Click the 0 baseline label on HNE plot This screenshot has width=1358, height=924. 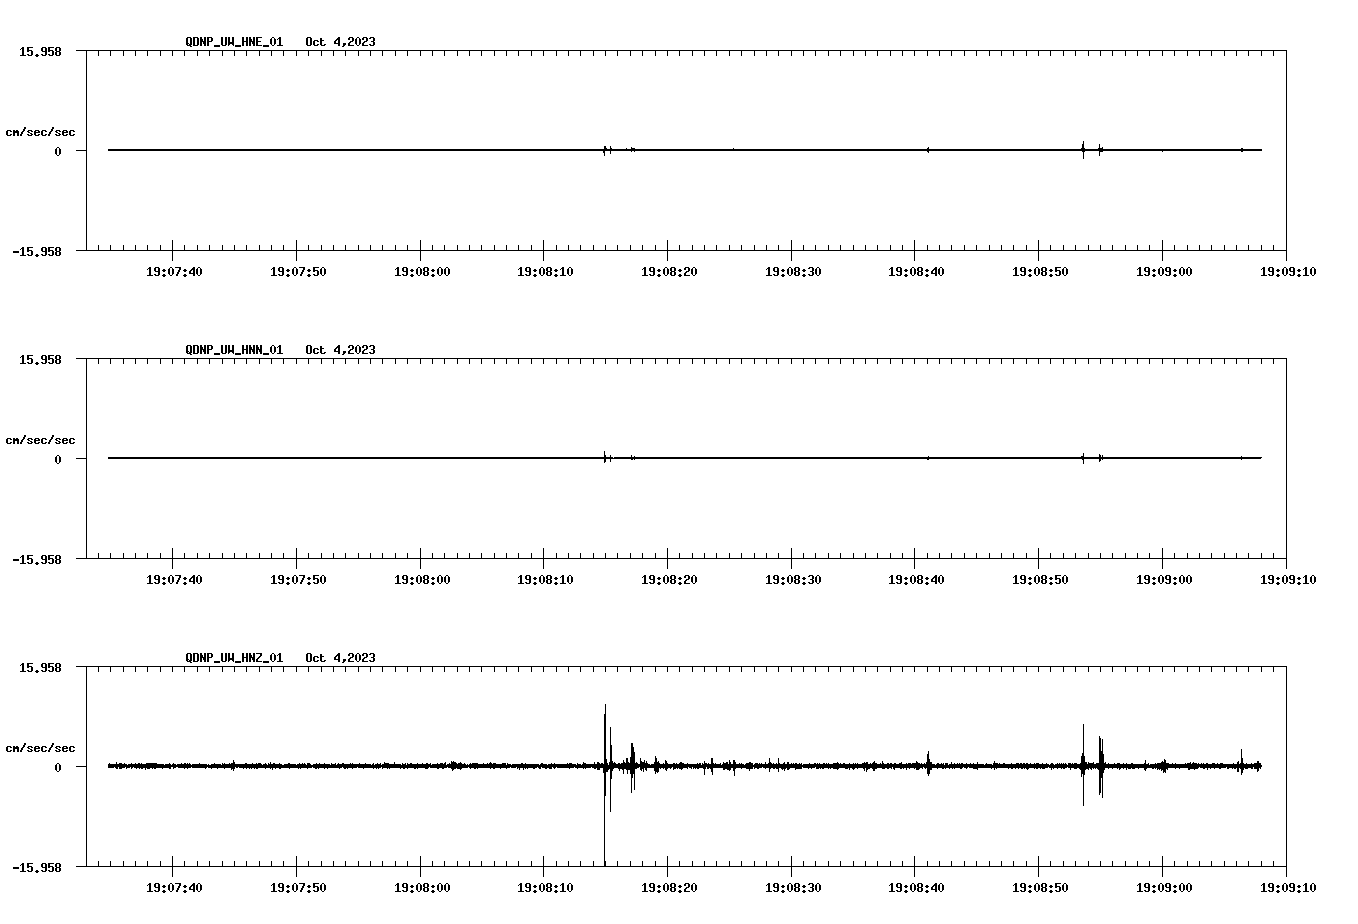(58, 151)
